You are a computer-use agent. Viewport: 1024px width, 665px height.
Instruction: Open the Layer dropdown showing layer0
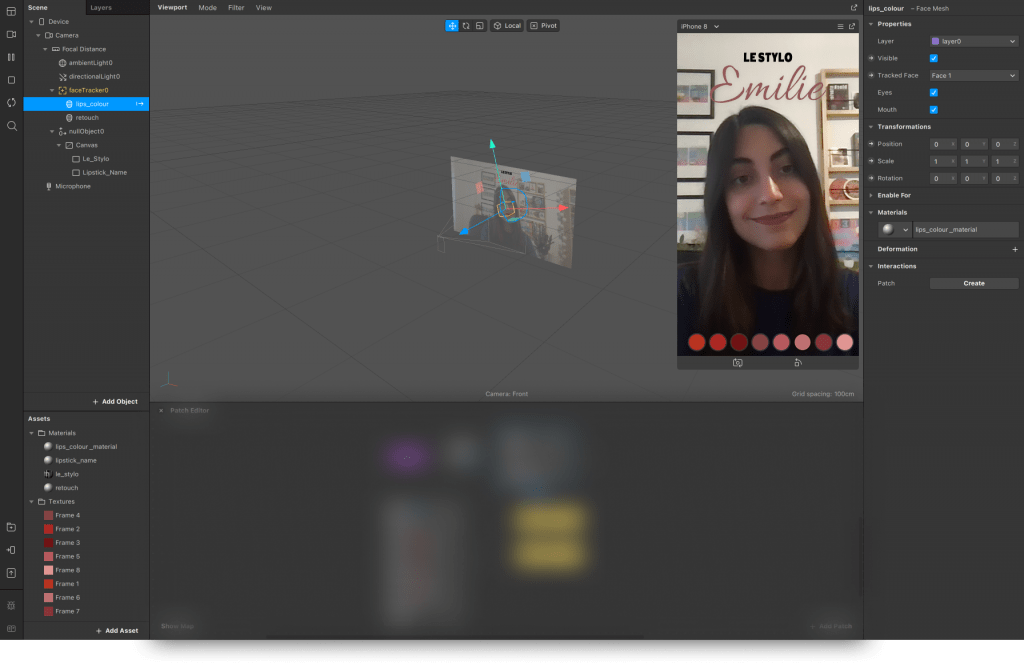click(974, 41)
